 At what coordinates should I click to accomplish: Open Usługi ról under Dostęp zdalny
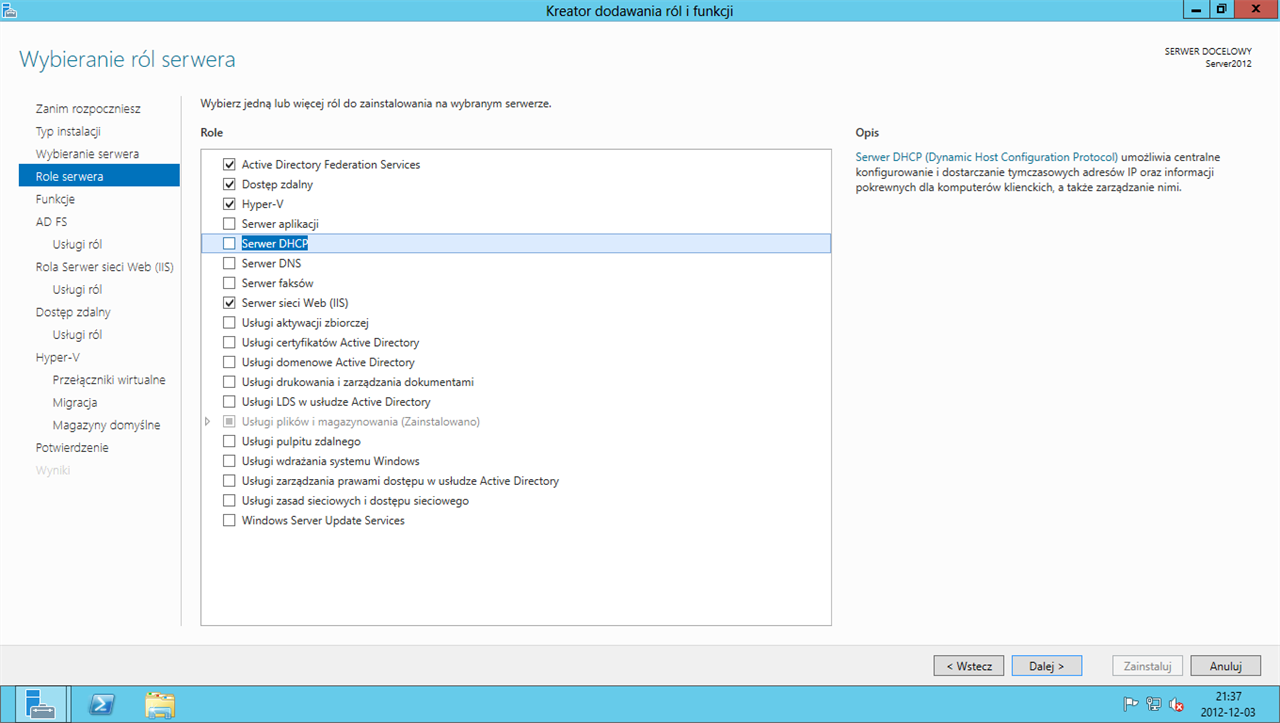tap(77, 335)
